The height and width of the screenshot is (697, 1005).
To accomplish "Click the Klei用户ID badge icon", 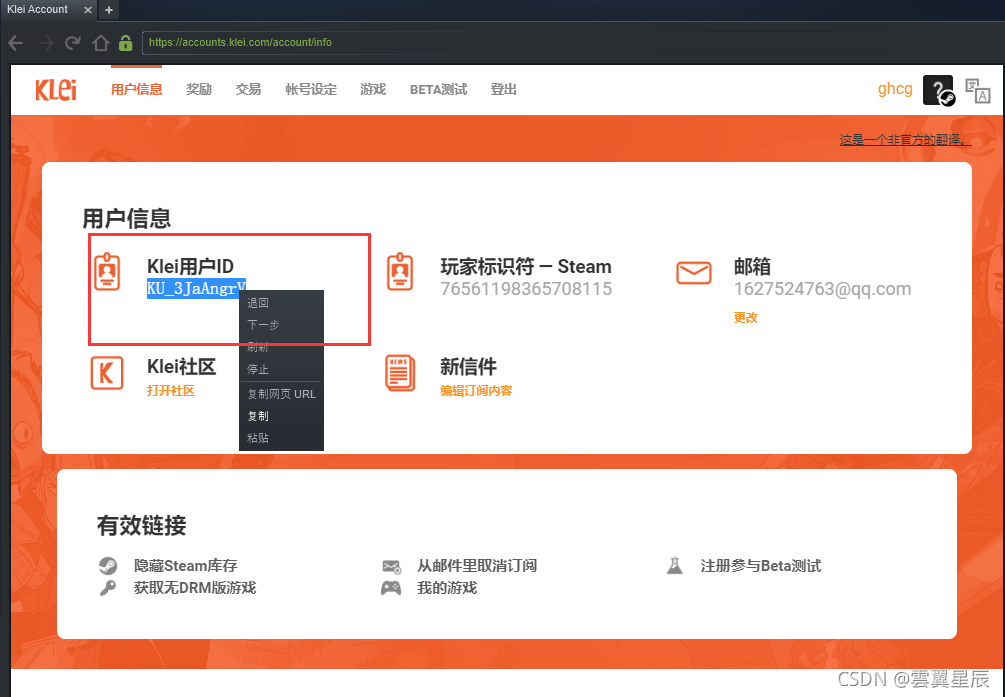I will click(107, 272).
